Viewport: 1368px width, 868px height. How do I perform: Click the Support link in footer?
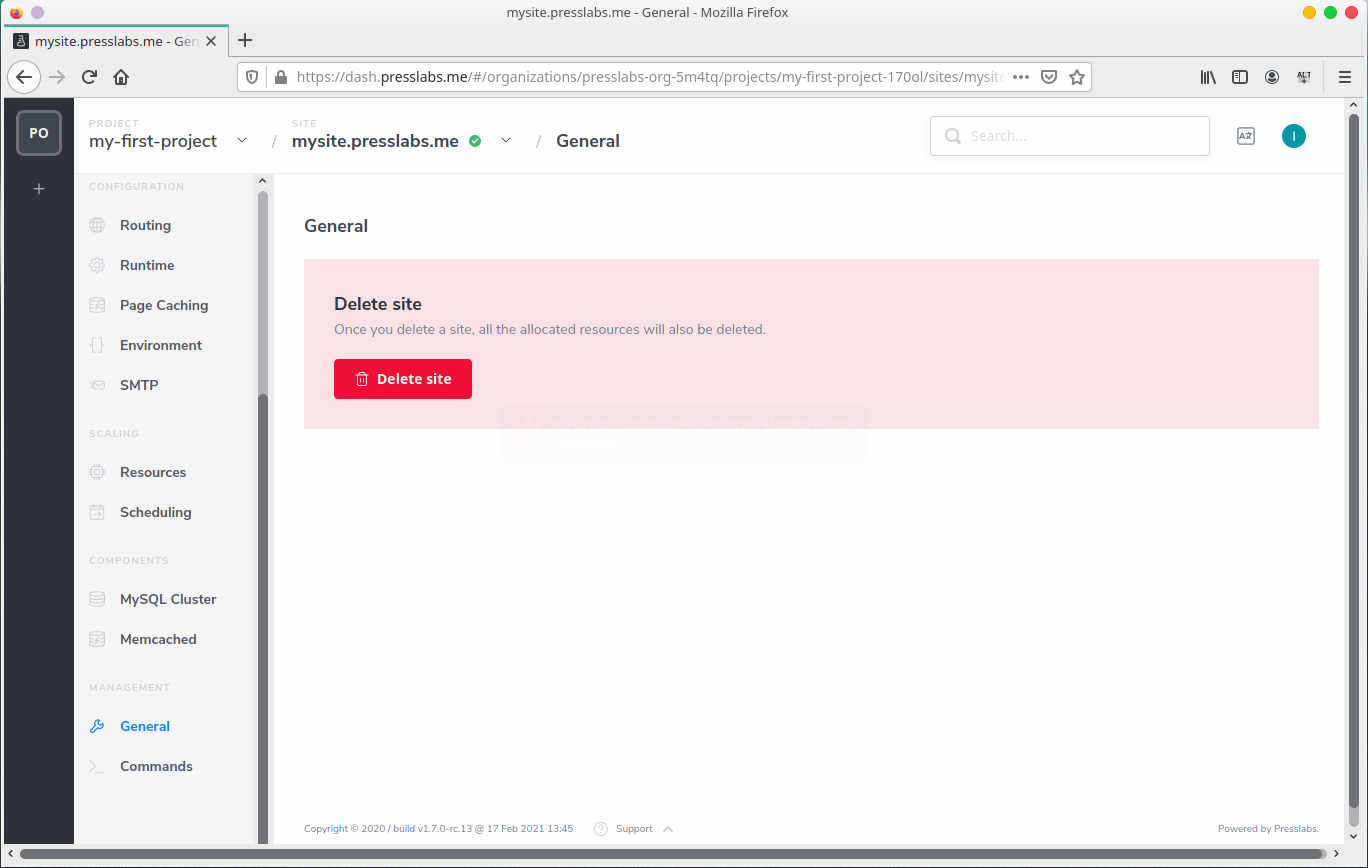coord(634,829)
